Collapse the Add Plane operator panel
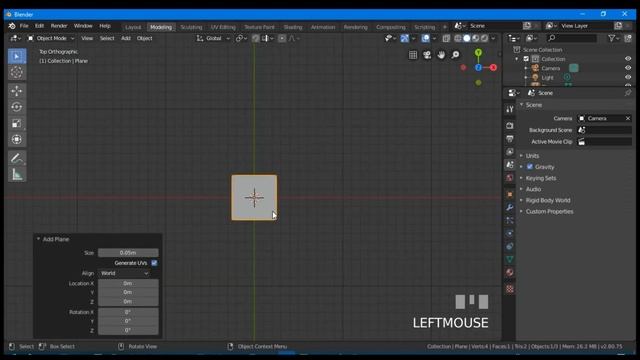Image resolution: width=640 pixels, height=360 pixels. (38, 239)
